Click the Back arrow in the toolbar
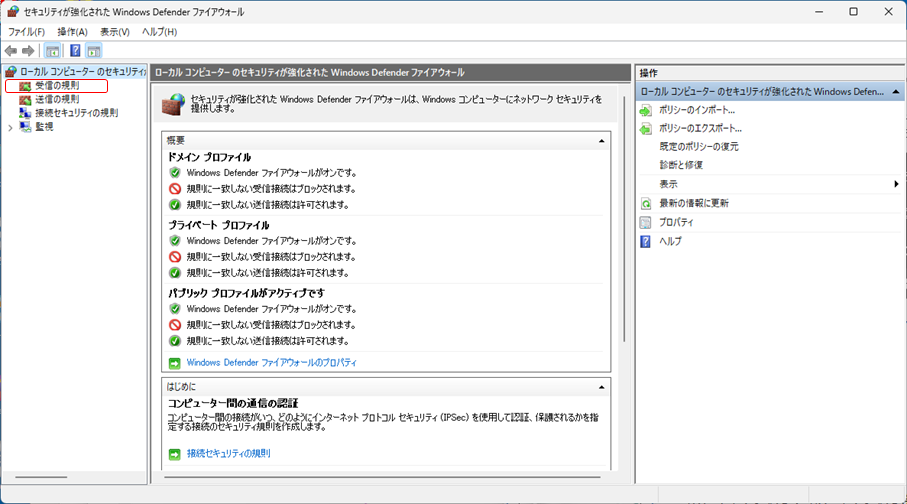 pyautogui.click(x=11, y=51)
